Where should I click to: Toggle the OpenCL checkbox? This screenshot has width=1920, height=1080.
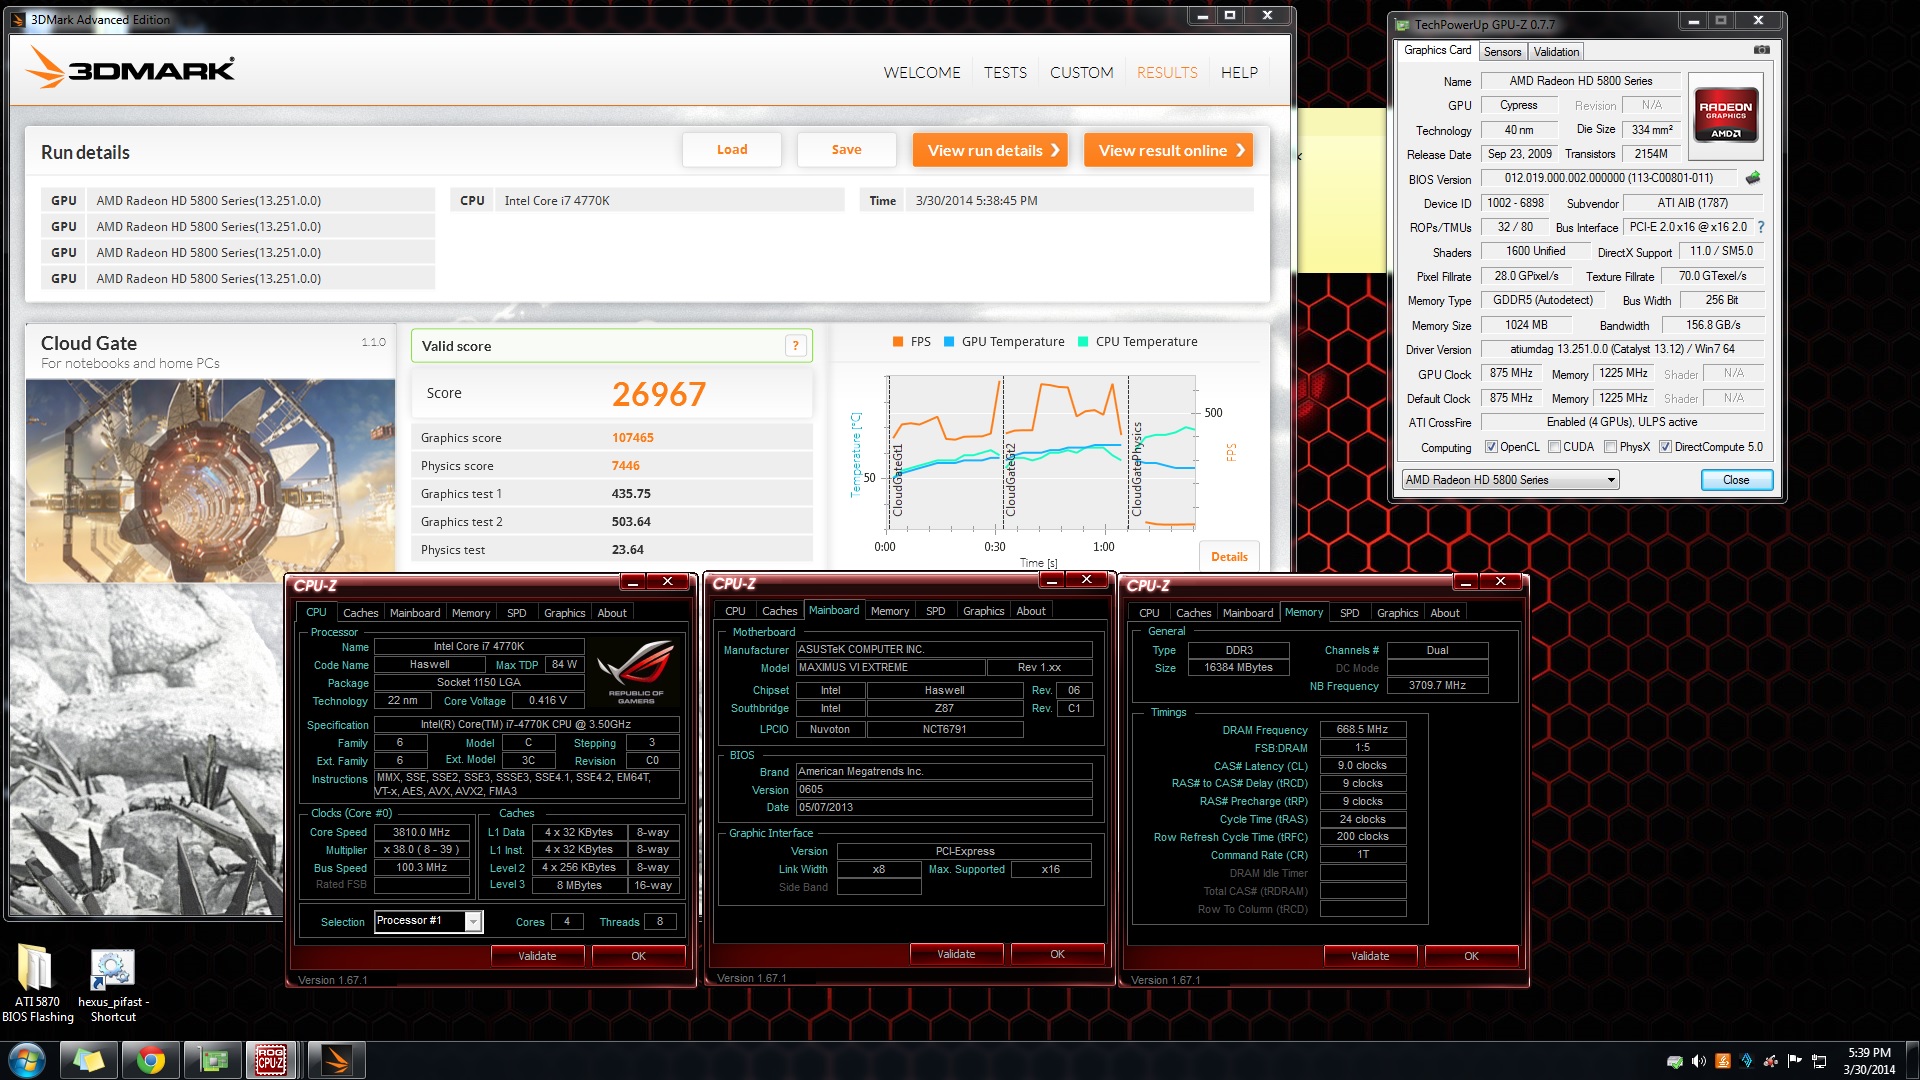click(1491, 447)
